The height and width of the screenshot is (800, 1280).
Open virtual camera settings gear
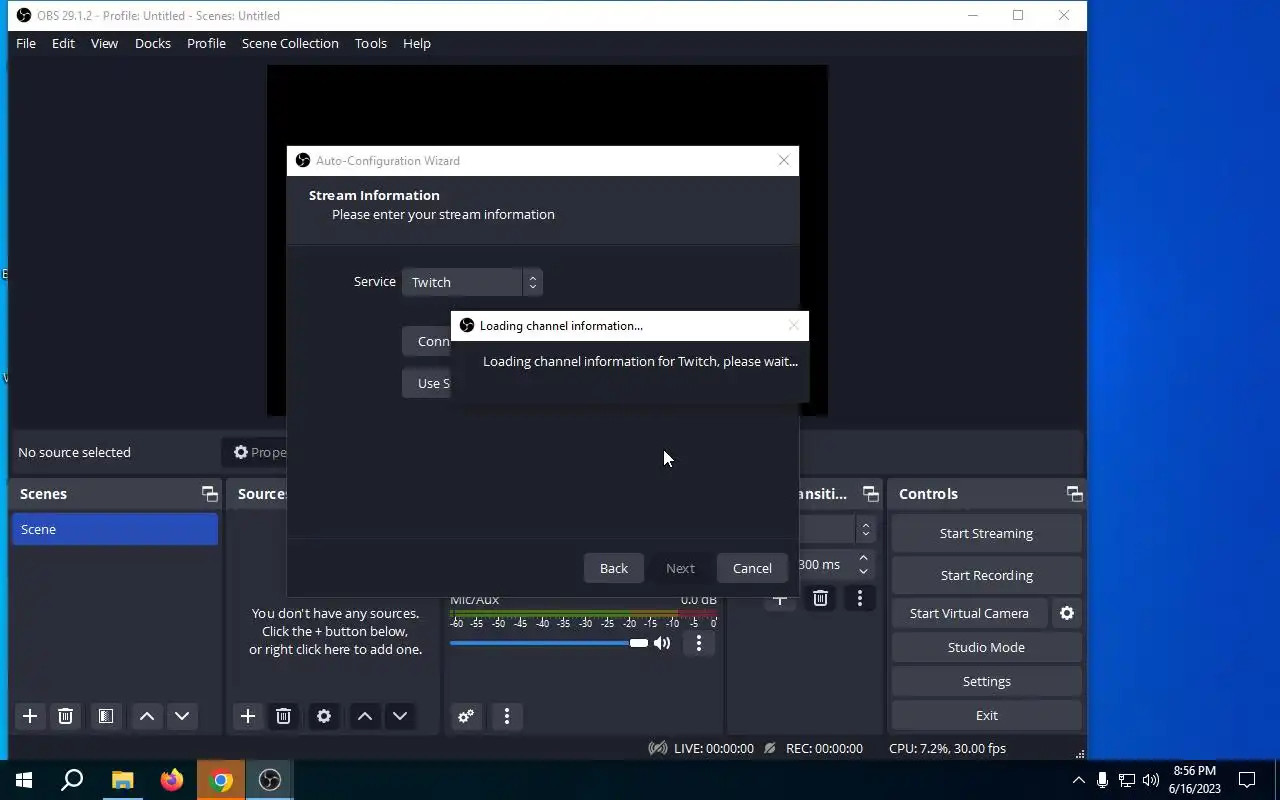click(1067, 613)
